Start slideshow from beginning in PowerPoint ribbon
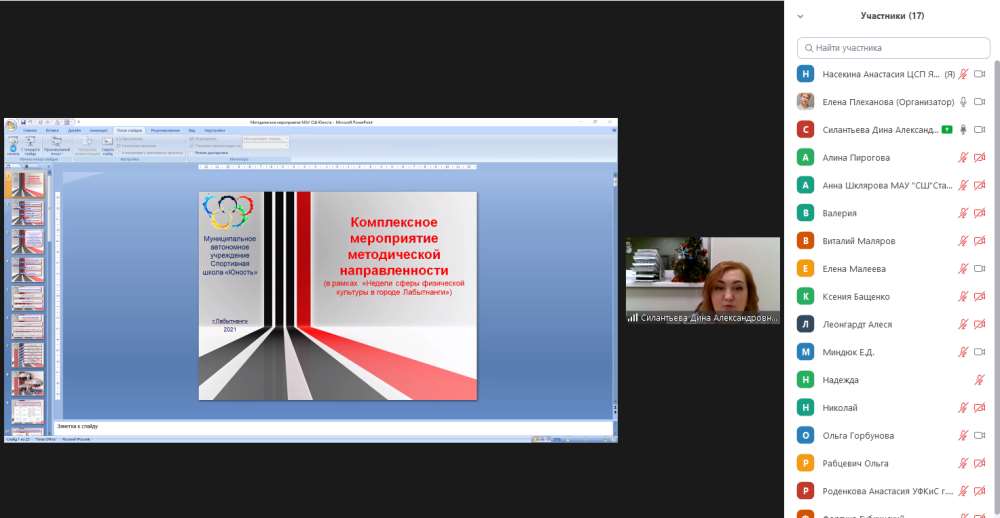This screenshot has height=518, width=1000. click(13, 146)
